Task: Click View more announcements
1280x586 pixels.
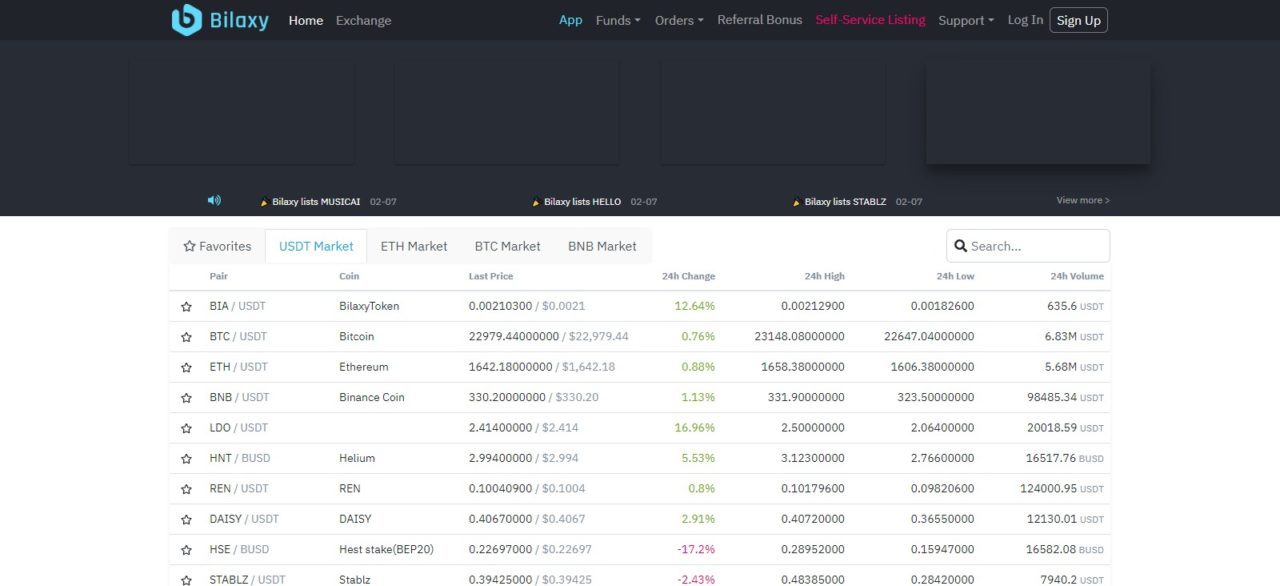Action: (1083, 201)
